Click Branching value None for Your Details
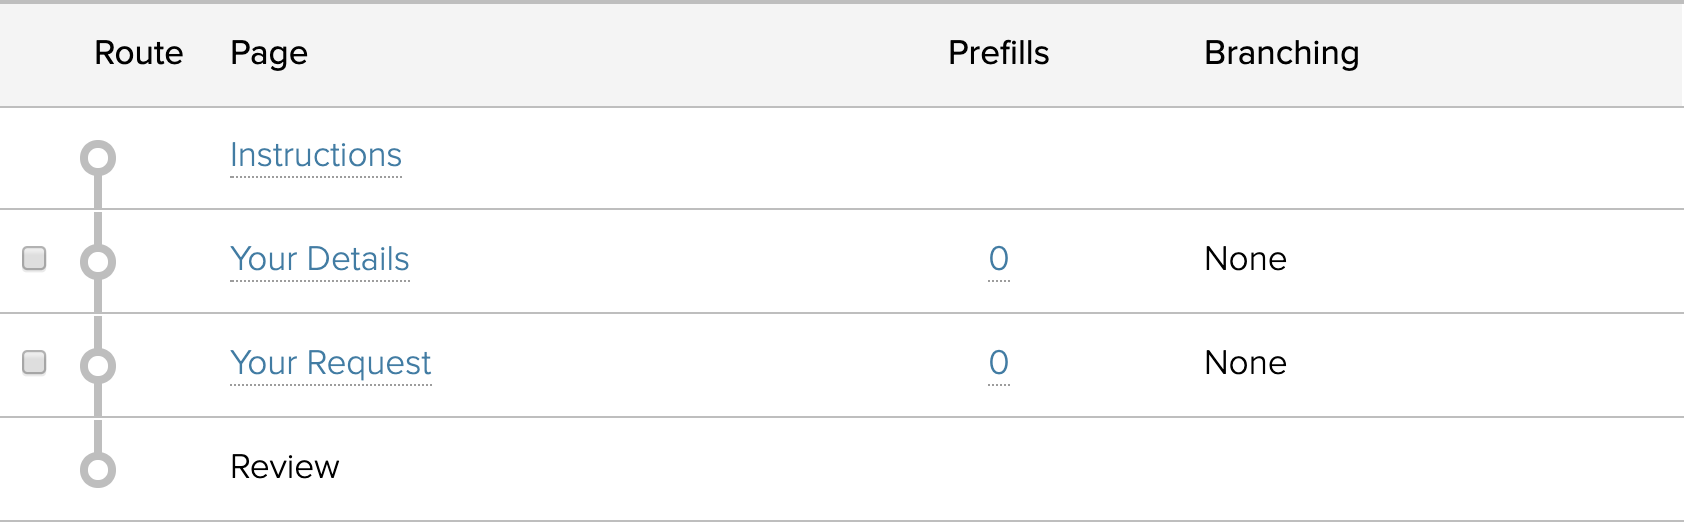1692x524 pixels. pyautogui.click(x=1246, y=260)
